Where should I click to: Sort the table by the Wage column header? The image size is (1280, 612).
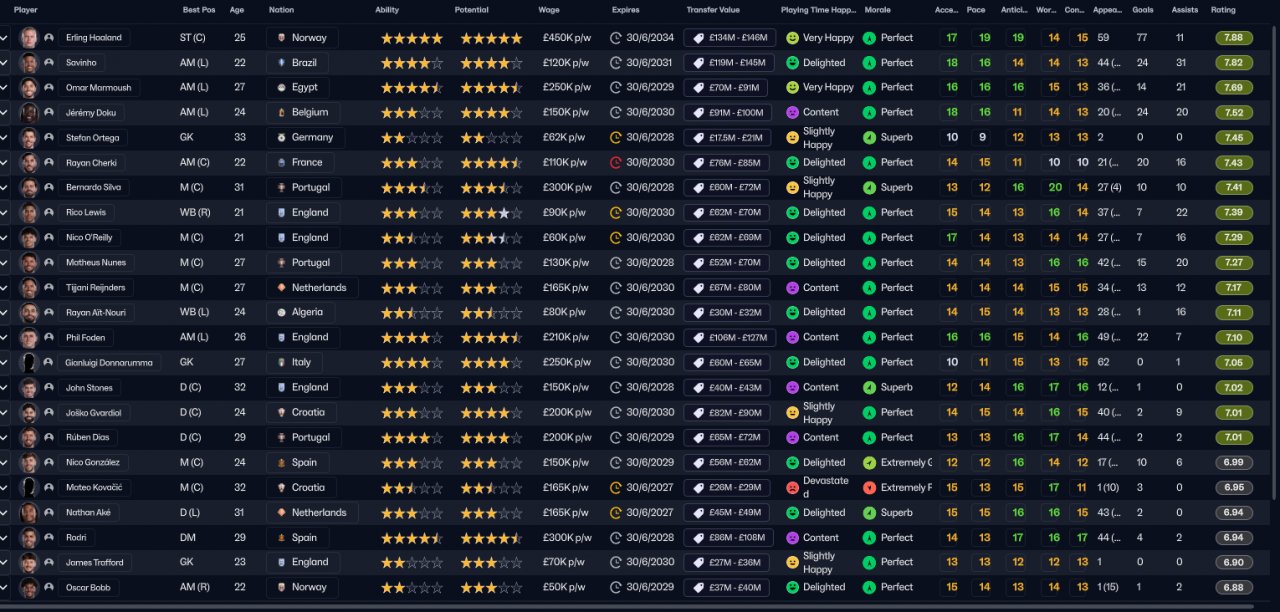click(x=549, y=9)
